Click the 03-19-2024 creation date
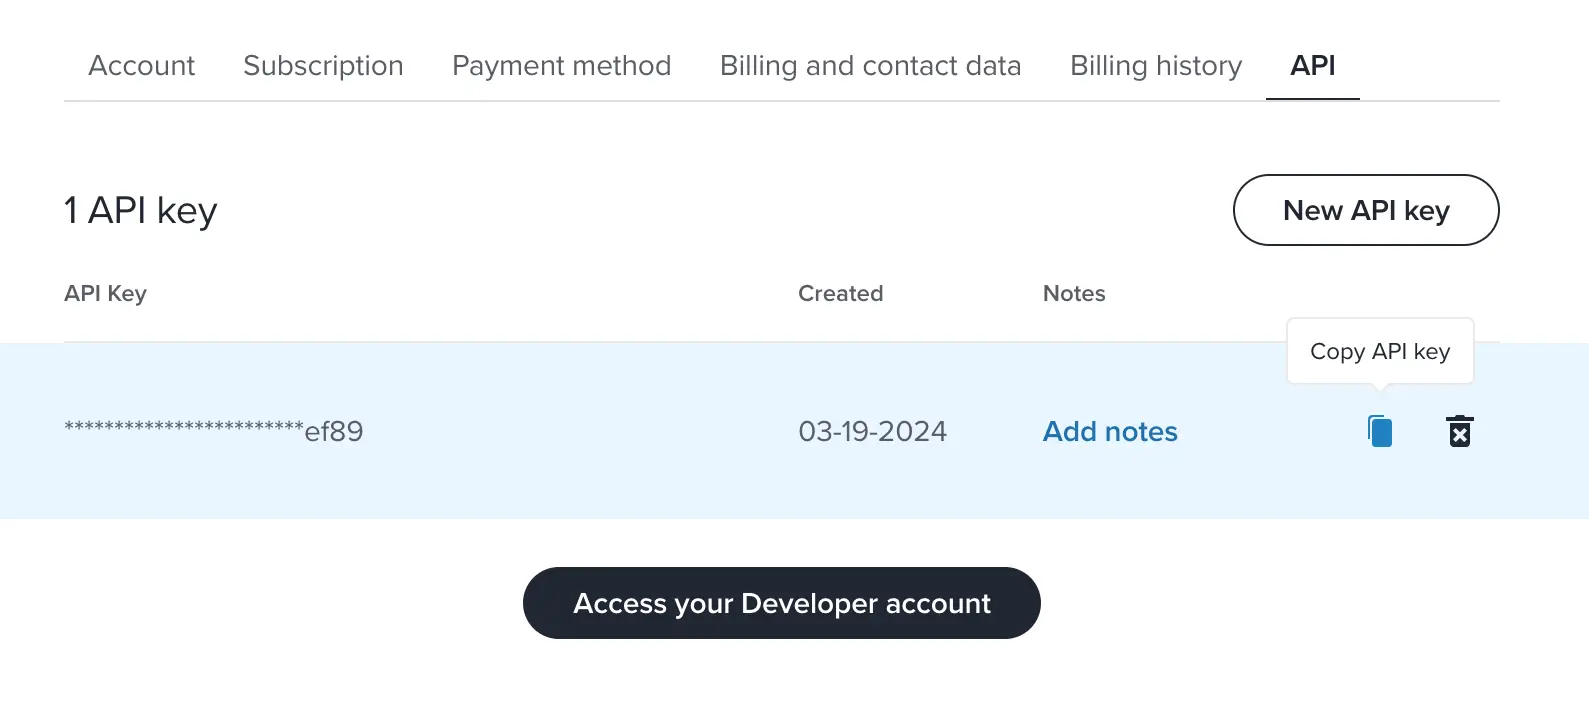 pos(872,431)
